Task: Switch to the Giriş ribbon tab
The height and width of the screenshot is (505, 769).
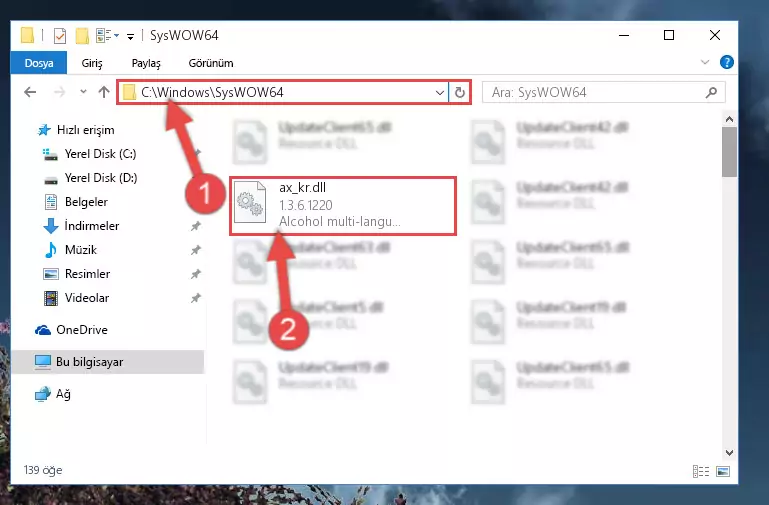Action: point(92,63)
